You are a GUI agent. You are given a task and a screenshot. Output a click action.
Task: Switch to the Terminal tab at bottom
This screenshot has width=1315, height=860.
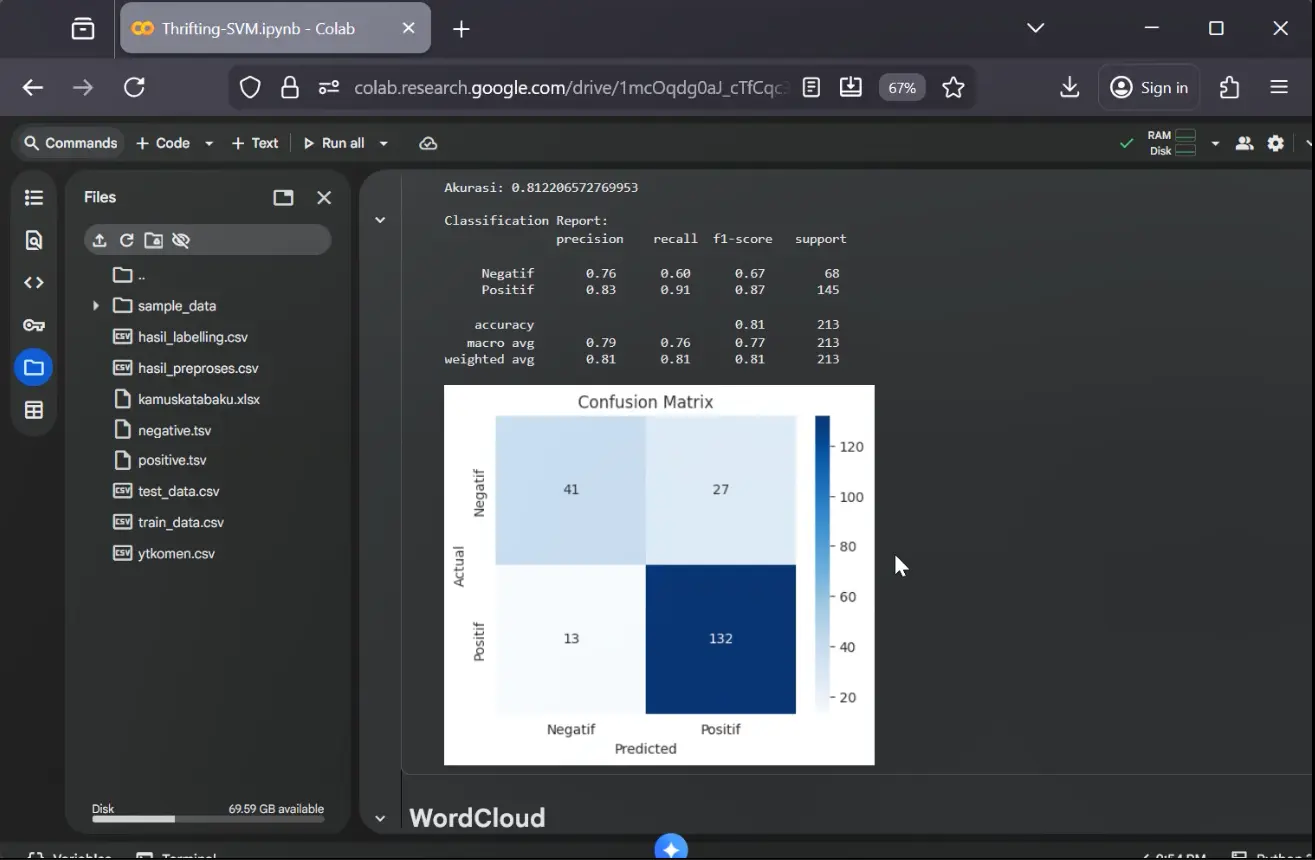click(x=186, y=855)
